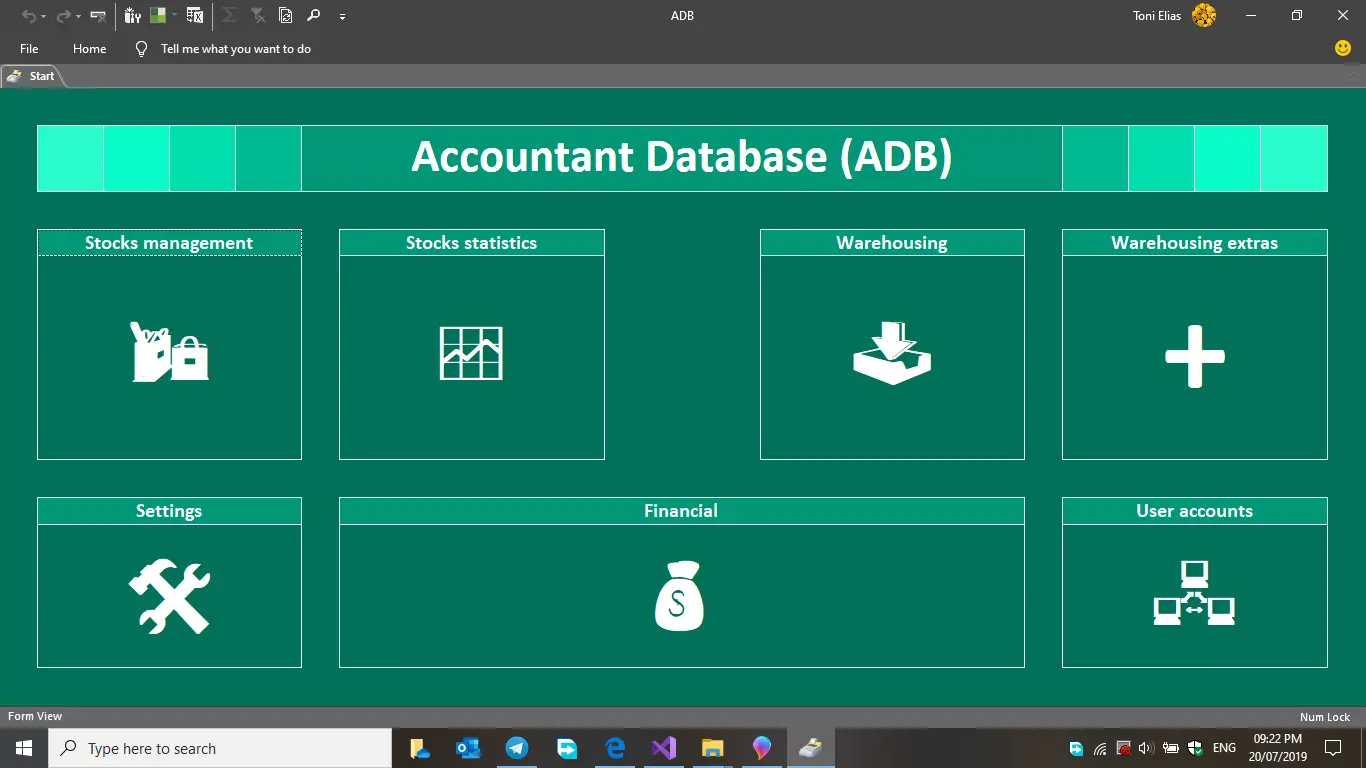Click the Export to Excel toolbar icon
The height and width of the screenshot is (768, 1366).
(x=193, y=16)
